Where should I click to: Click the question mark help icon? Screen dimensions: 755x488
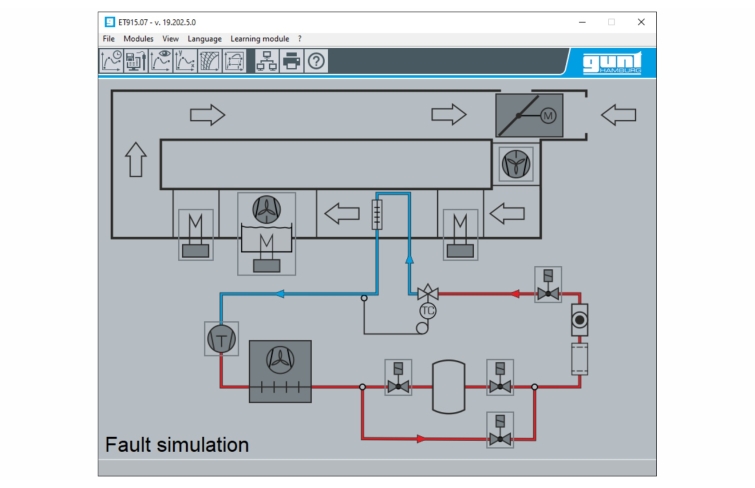pyautogui.click(x=316, y=61)
